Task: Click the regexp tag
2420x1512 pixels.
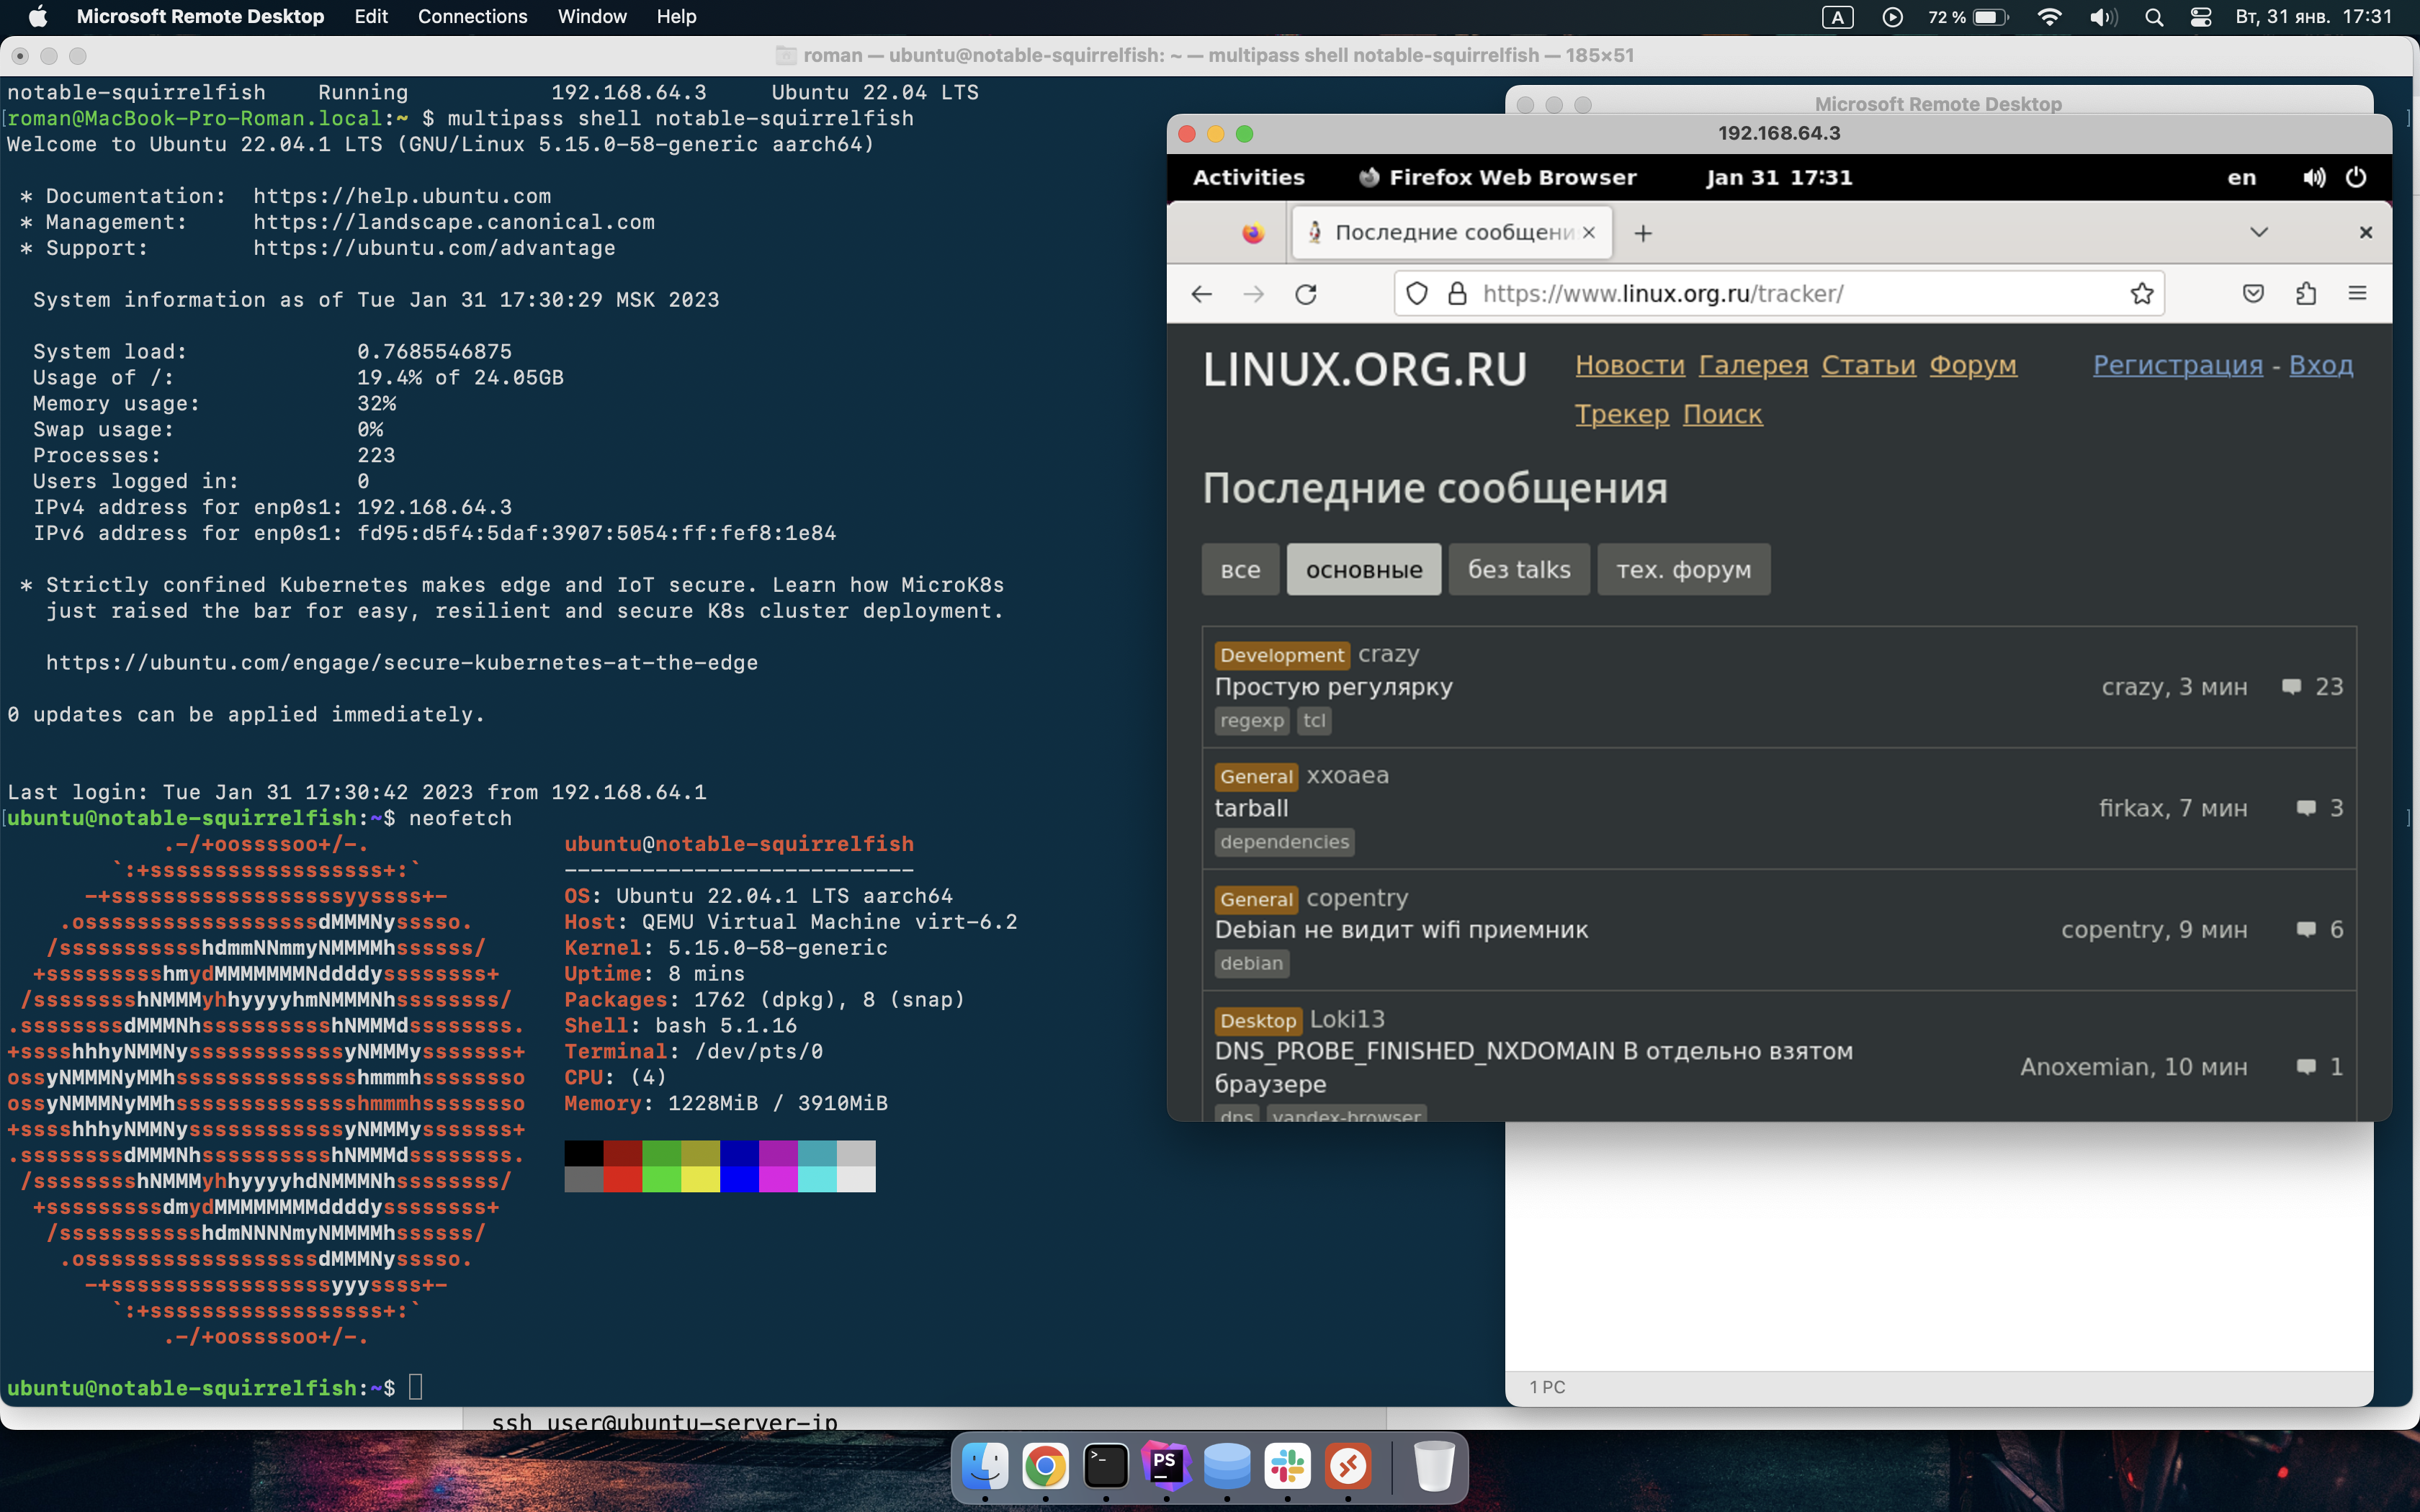Action: [1252, 721]
